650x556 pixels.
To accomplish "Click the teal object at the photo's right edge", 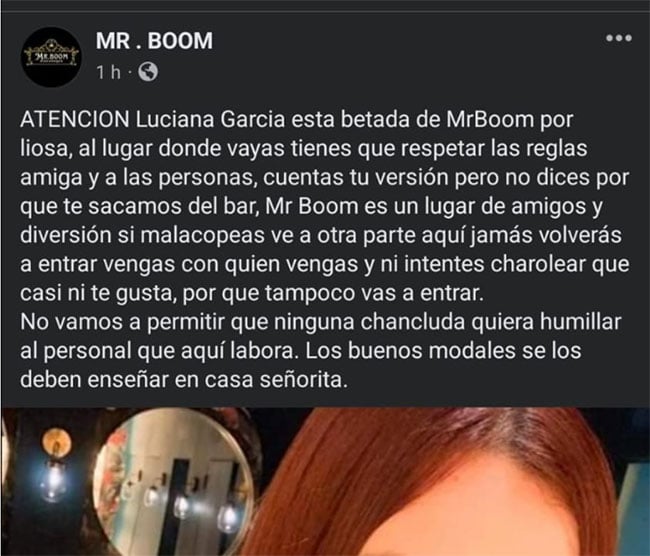I will coord(636,514).
